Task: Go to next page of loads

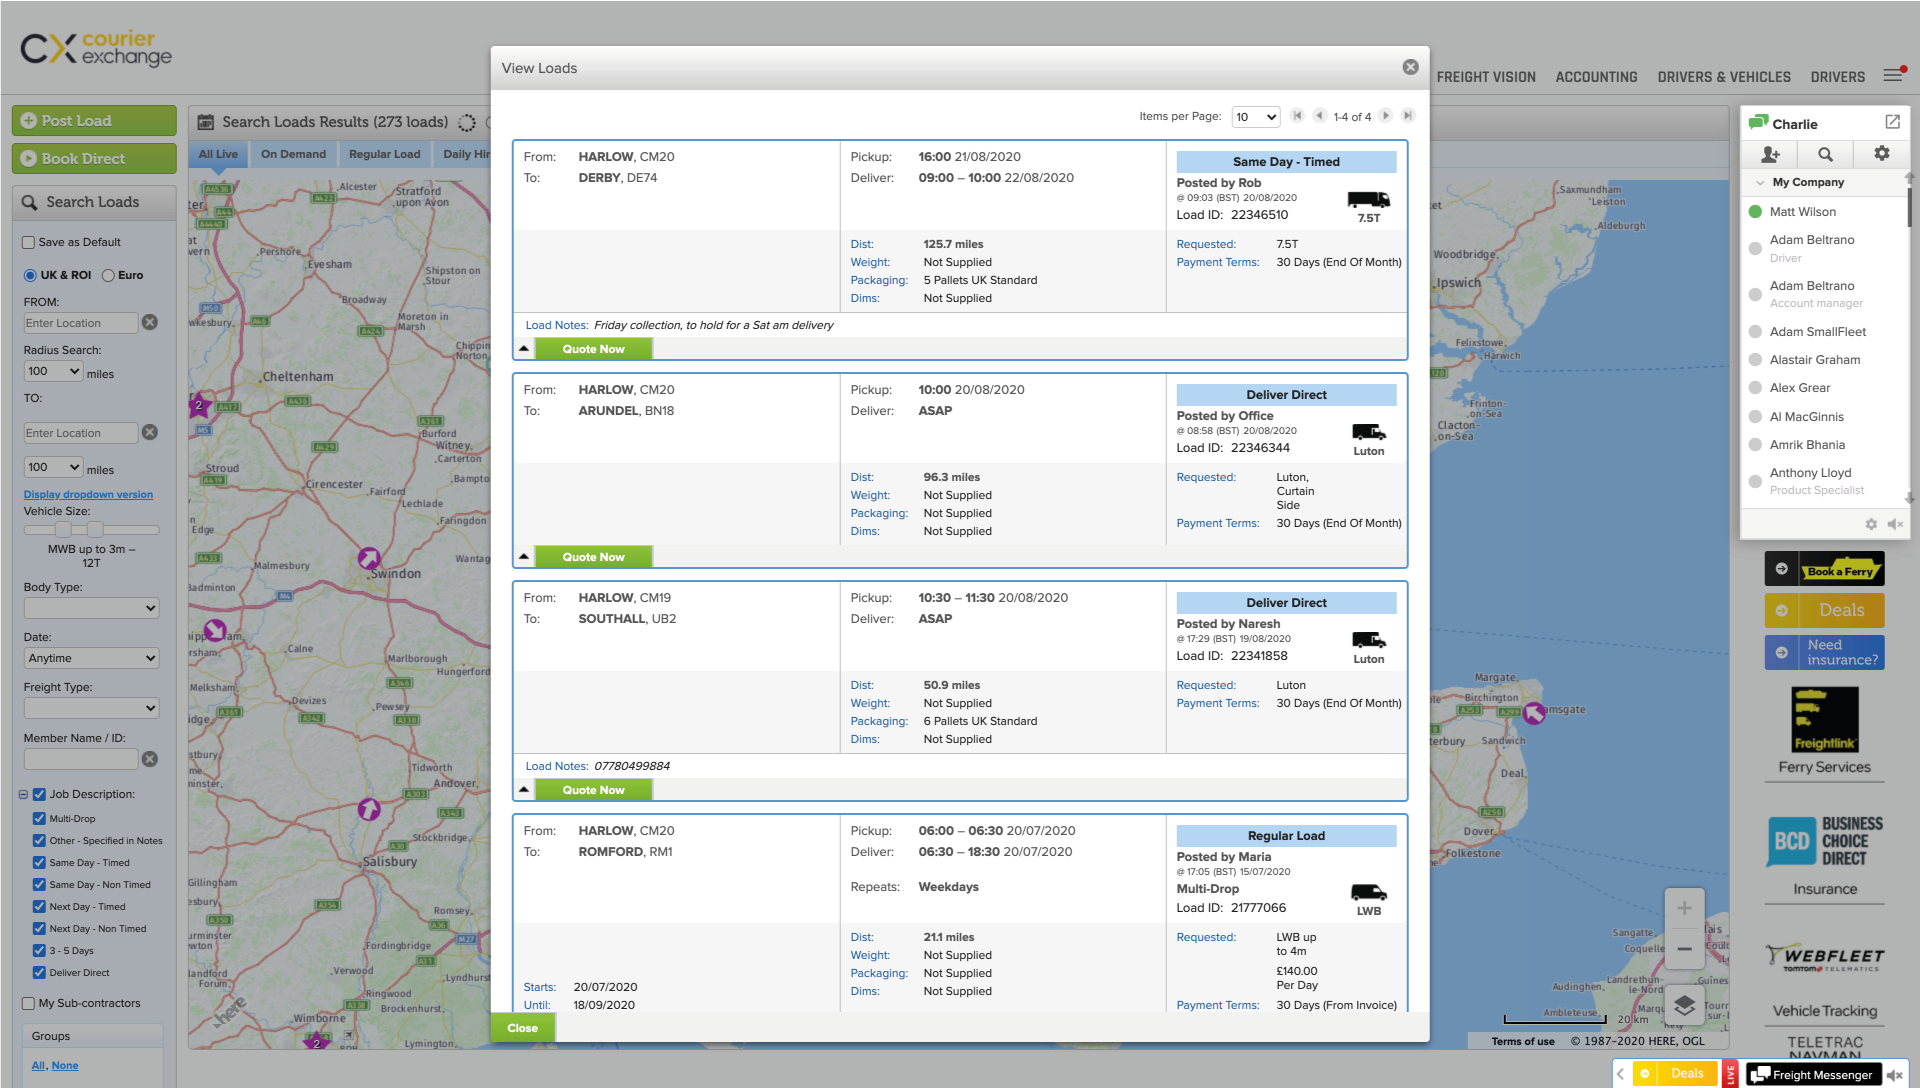Action: pyautogui.click(x=1386, y=116)
